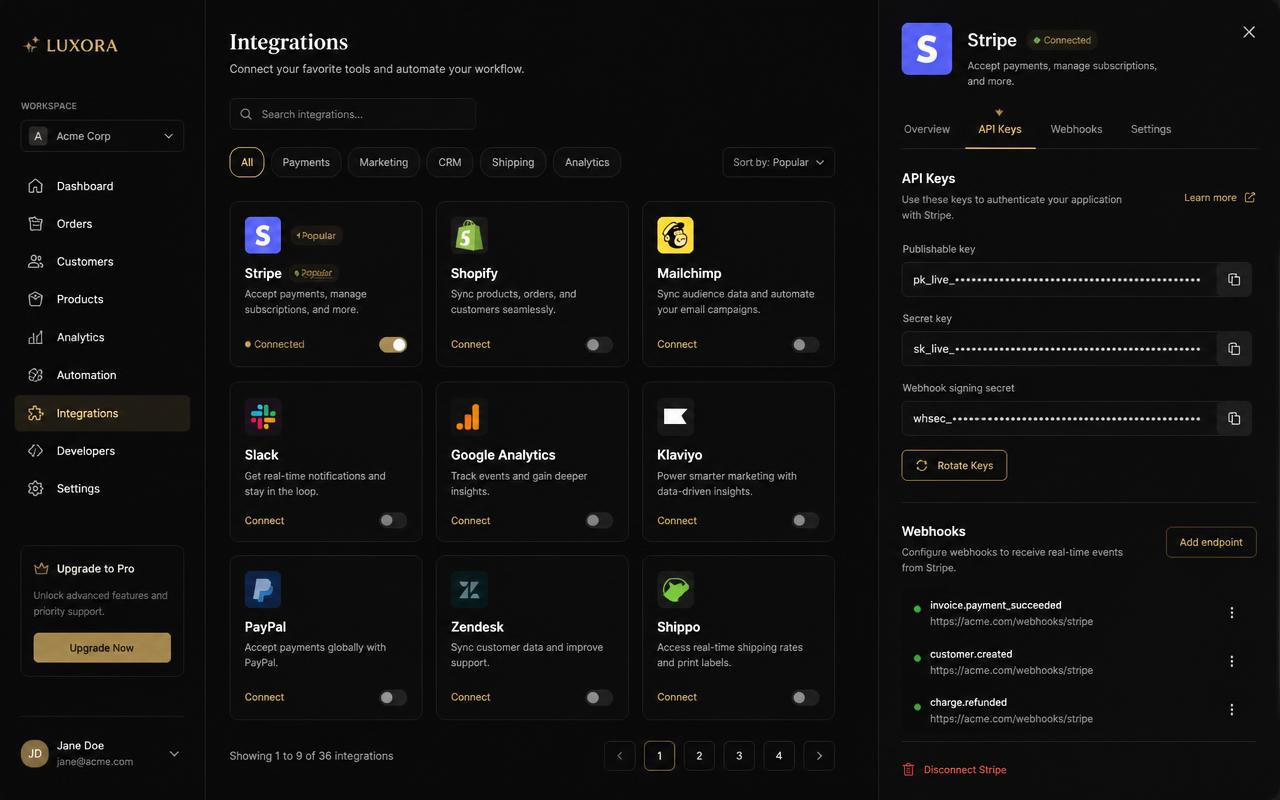Click the Automation icon in sidebar

click(x=36, y=375)
